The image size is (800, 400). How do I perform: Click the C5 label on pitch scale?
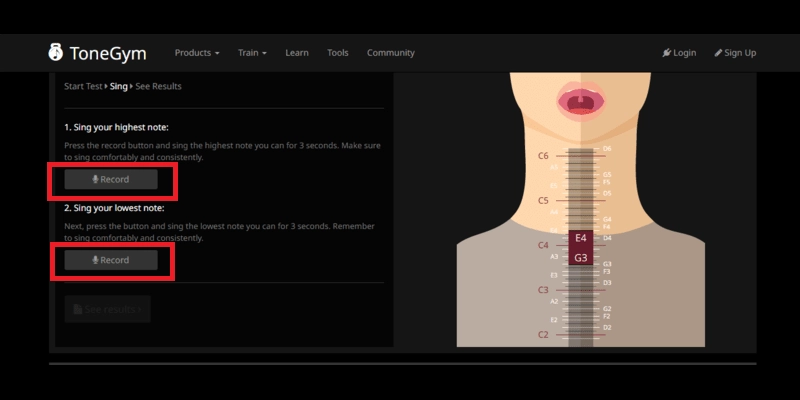click(x=543, y=200)
